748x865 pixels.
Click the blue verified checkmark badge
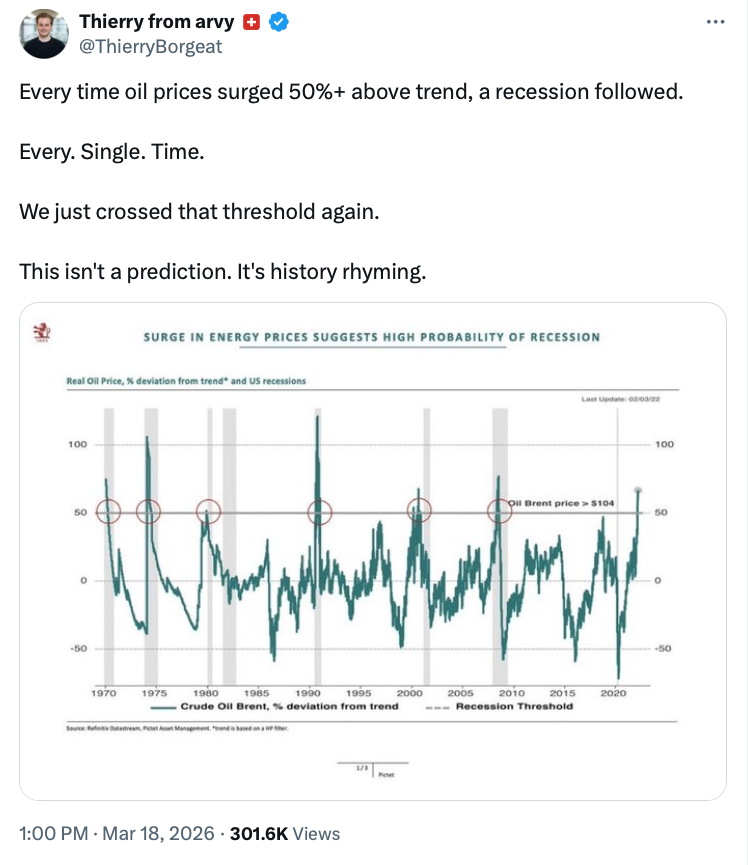pos(280,22)
